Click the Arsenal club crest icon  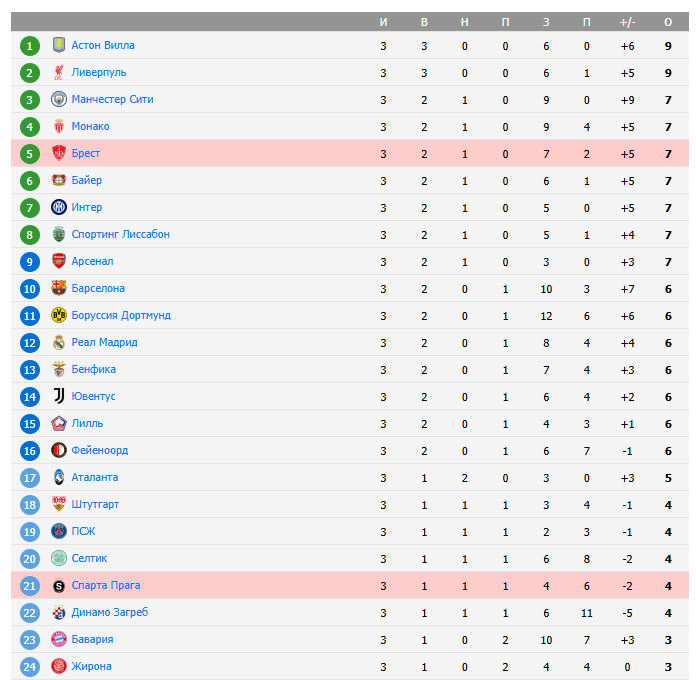pyautogui.click(x=58, y=261)
